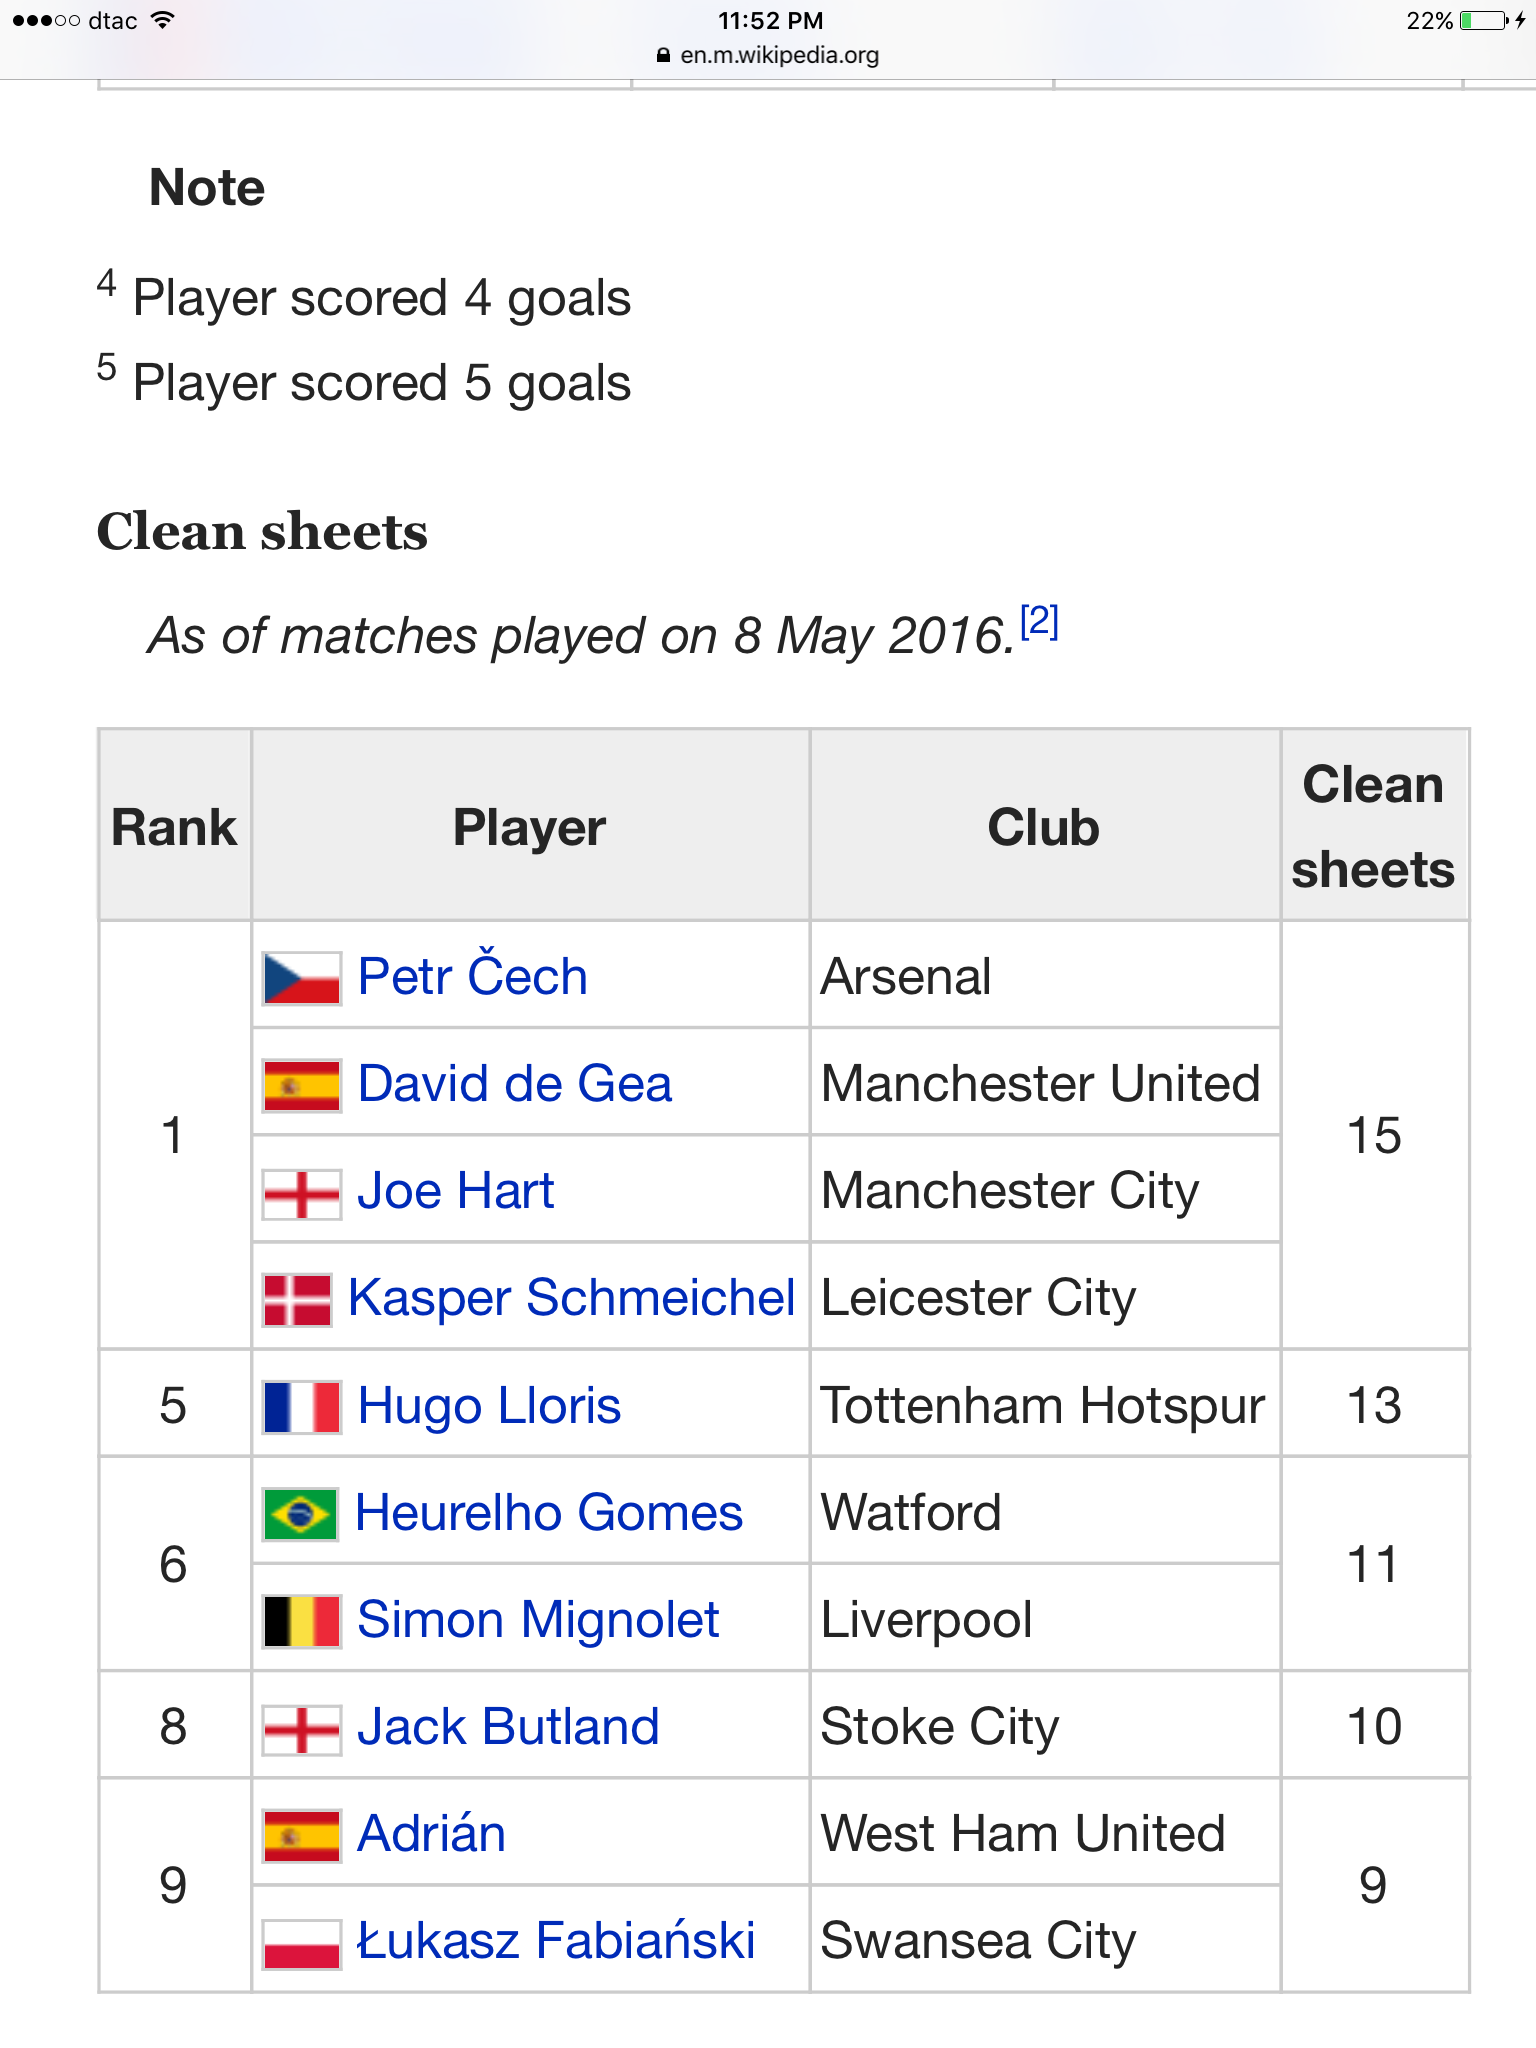Tap the Danish flag by Kasper Schmeichel

pos(297,1299)
